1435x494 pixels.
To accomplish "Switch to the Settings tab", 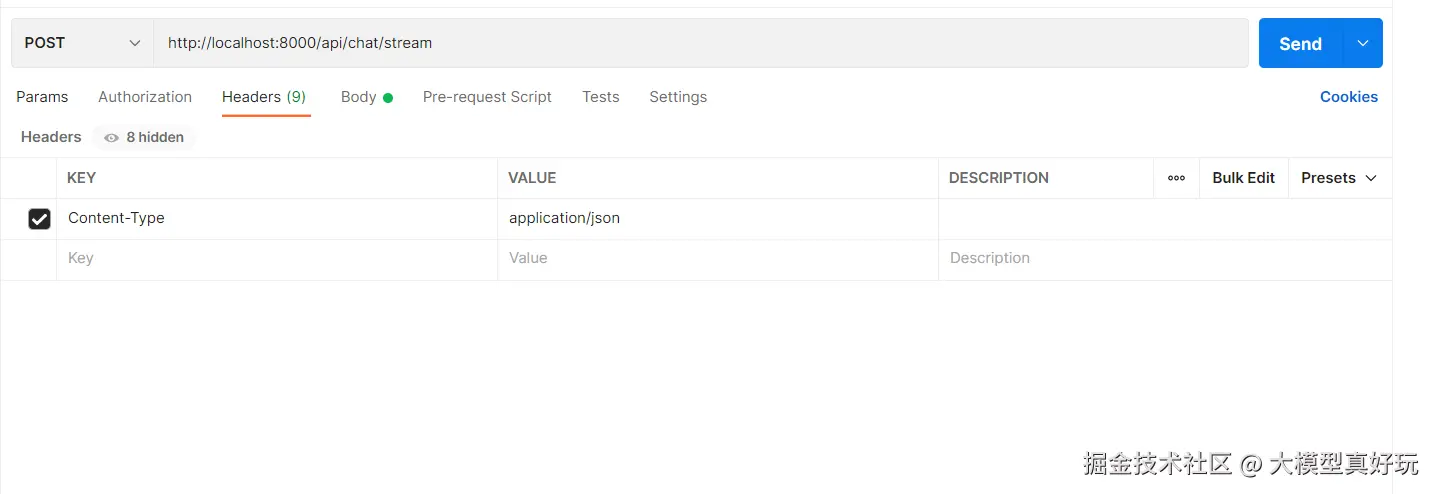I will pos(678,97).
